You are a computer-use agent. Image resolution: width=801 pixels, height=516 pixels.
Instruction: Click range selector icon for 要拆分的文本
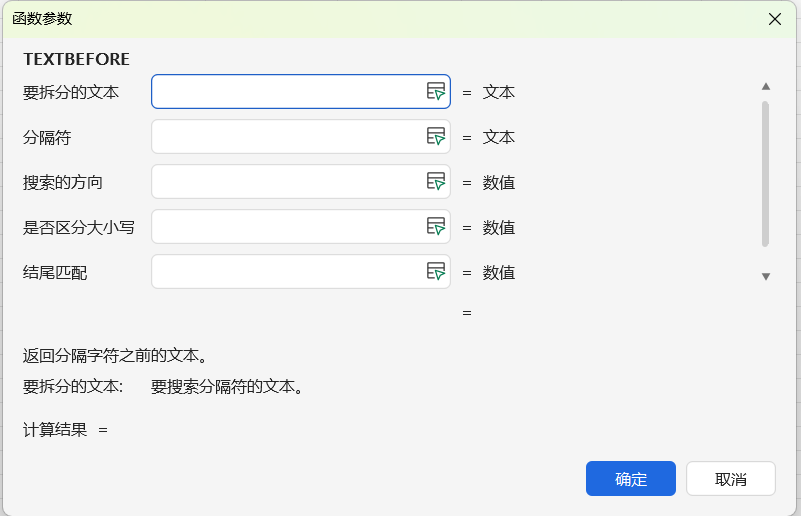point(436,92)
